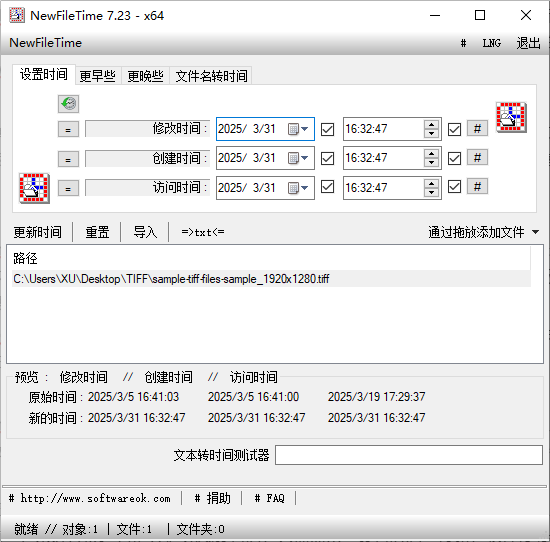Image resolution: width=550 pixels, height=542 pixels.
Task: Toggle the 访问时间 time checkbox
Action: (x=454, y=187)
